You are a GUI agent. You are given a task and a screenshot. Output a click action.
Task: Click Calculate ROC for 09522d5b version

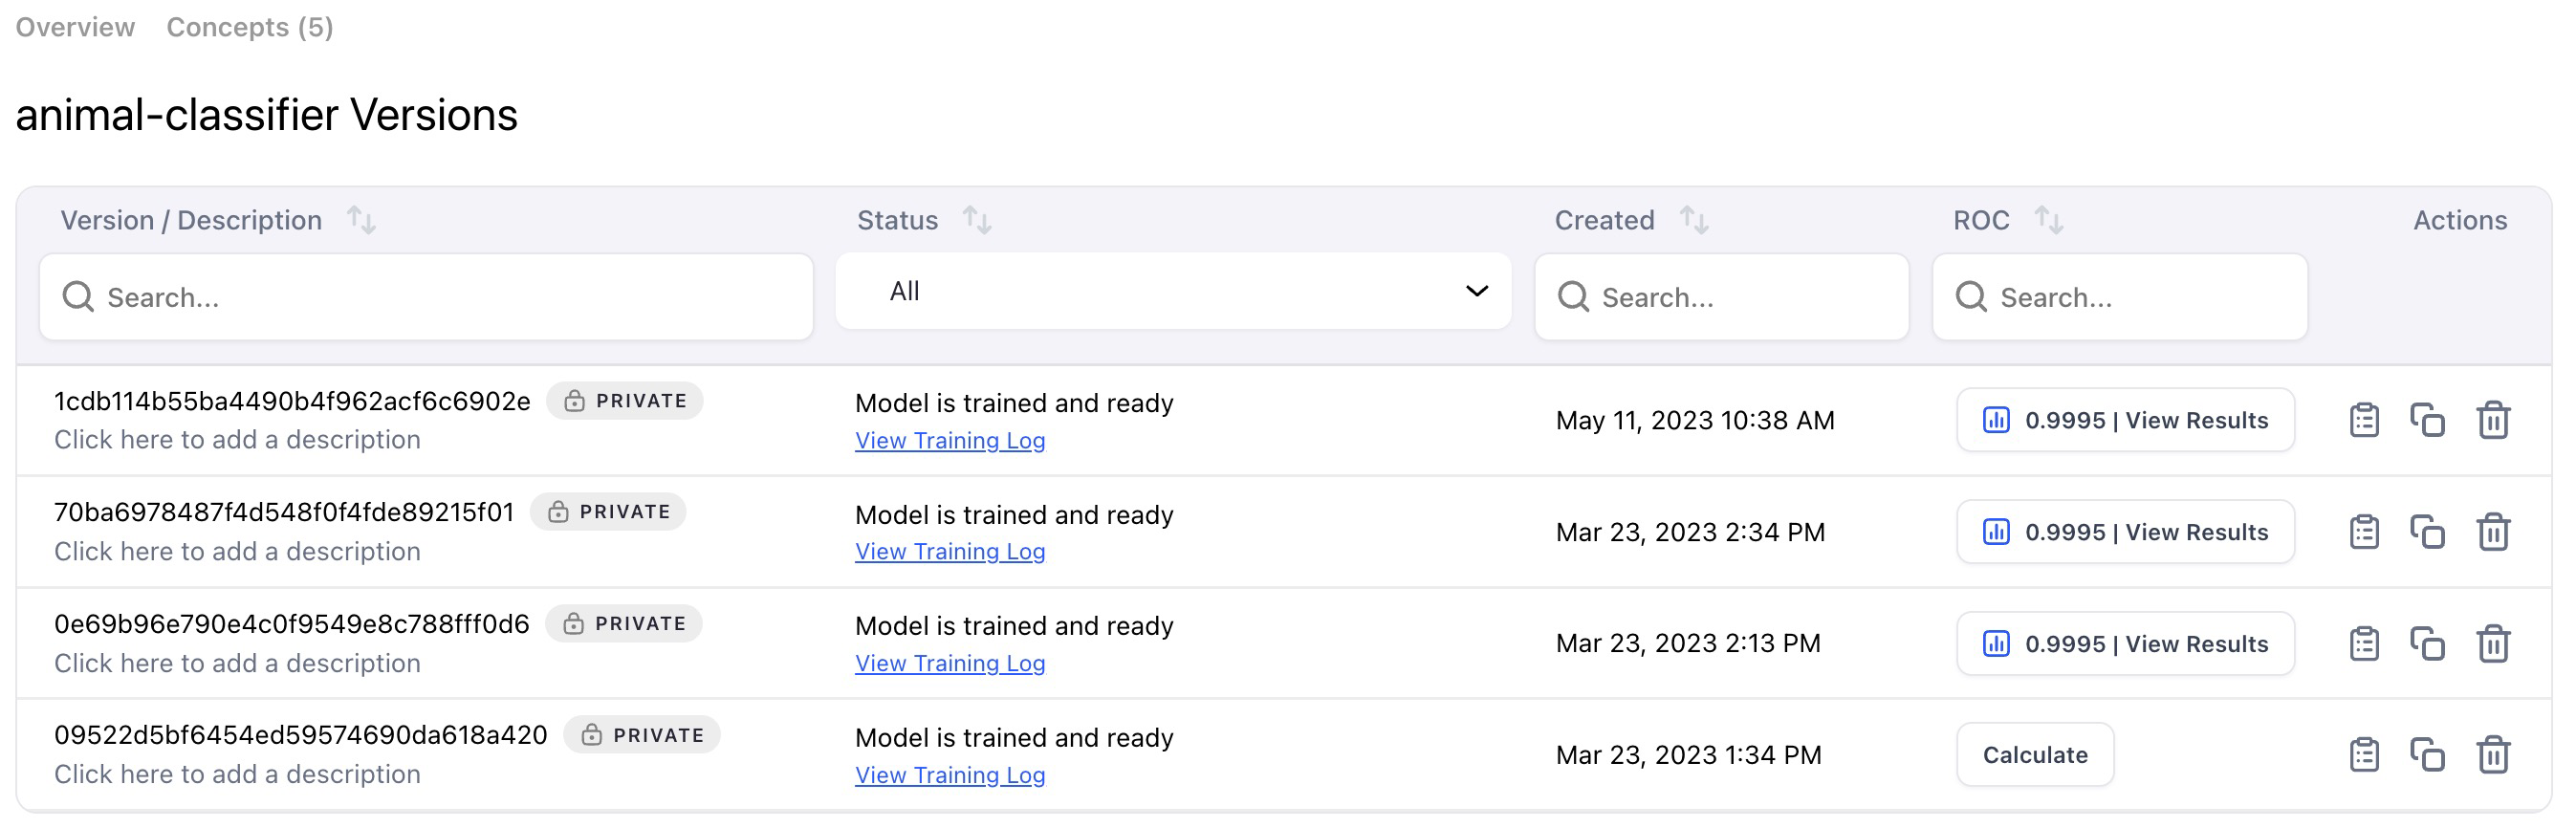pos(2035,755)
